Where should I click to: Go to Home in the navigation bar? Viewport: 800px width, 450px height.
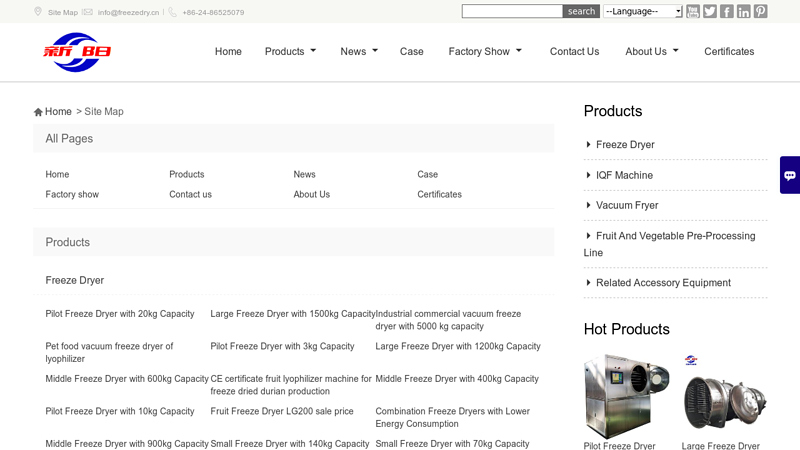point(228,52)
